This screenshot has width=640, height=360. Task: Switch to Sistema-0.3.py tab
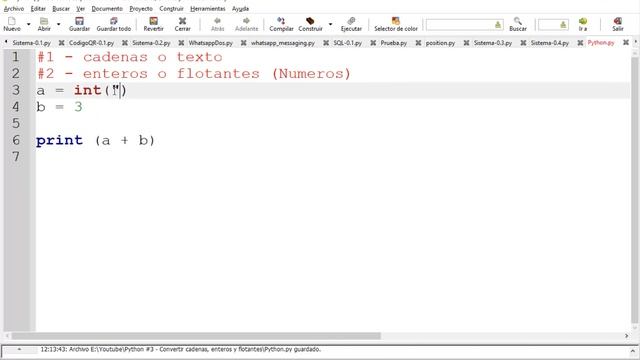493,43
